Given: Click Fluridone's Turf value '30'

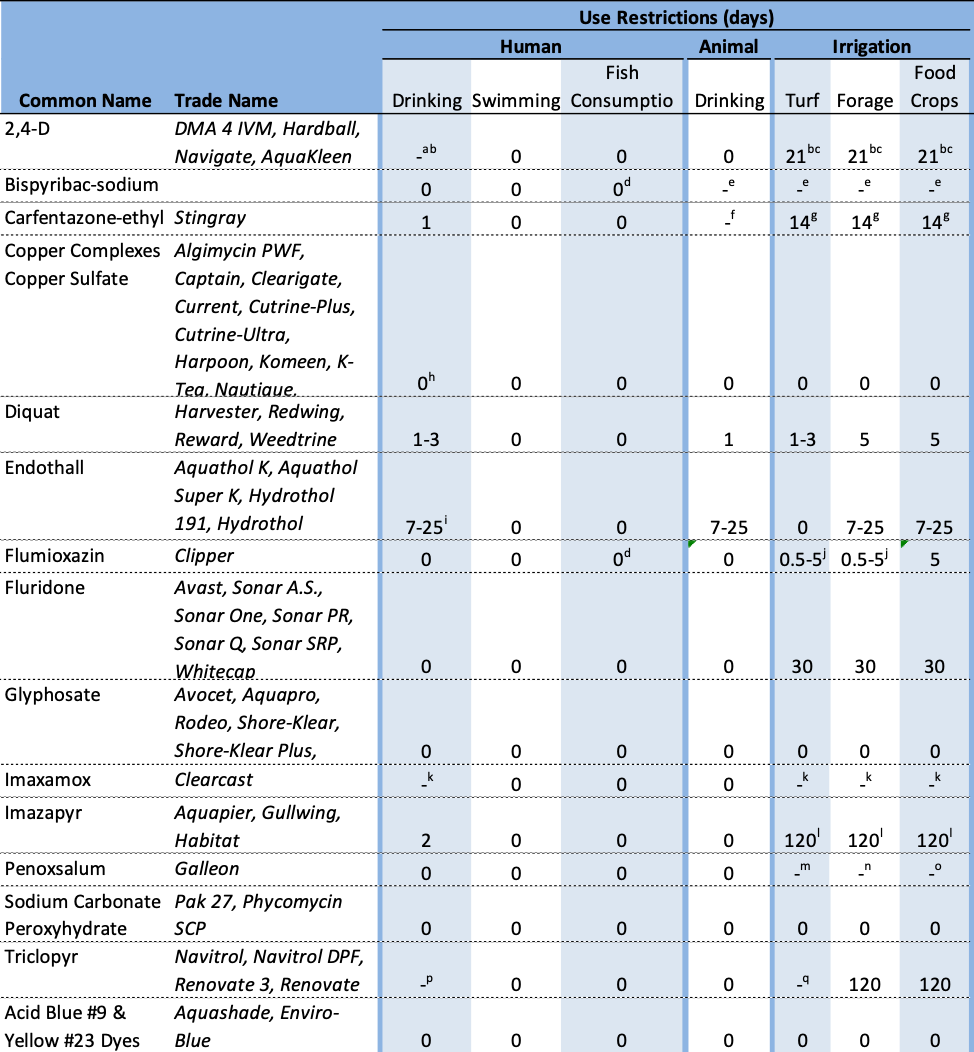Looking at the screenshot, I should [x=802, y=667].
